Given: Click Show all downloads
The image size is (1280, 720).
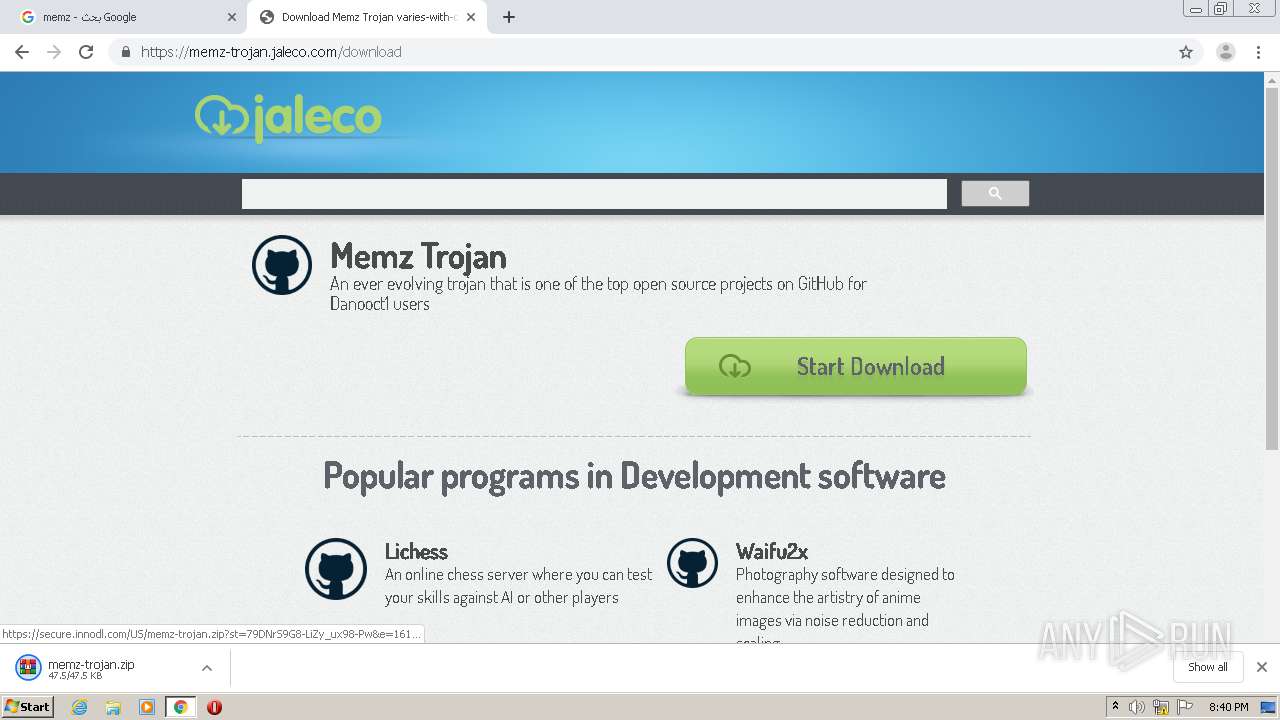Looking at the screenshot, I should pyautogui.click(x=1208, y=667).
